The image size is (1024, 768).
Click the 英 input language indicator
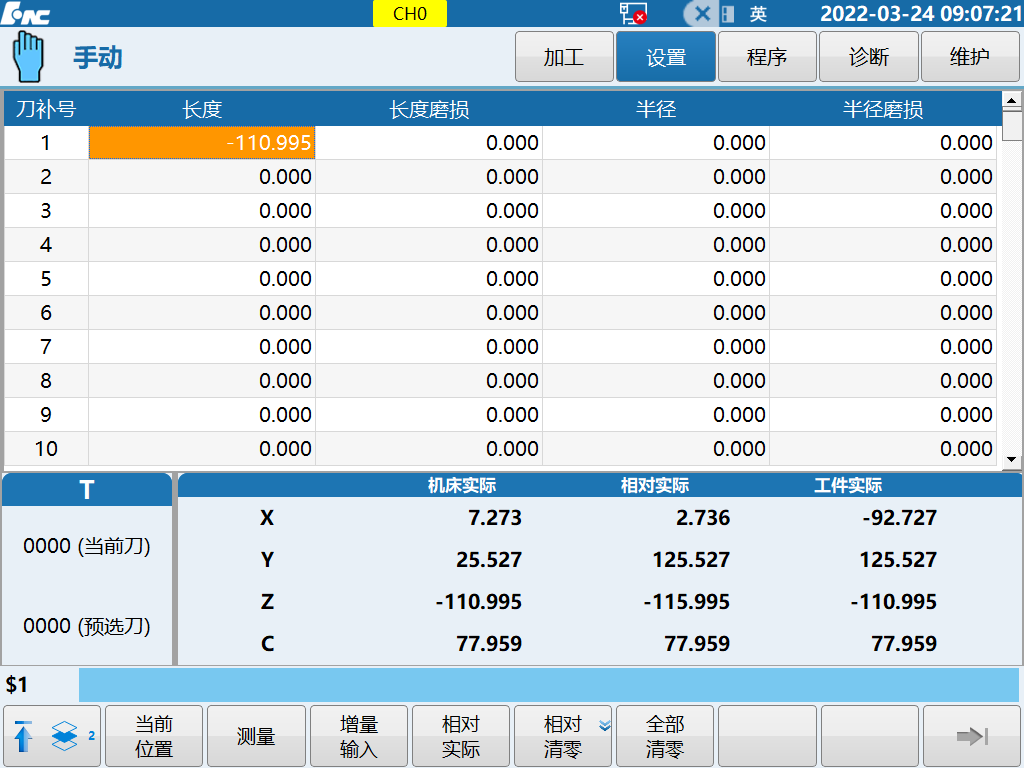point(758,14)
